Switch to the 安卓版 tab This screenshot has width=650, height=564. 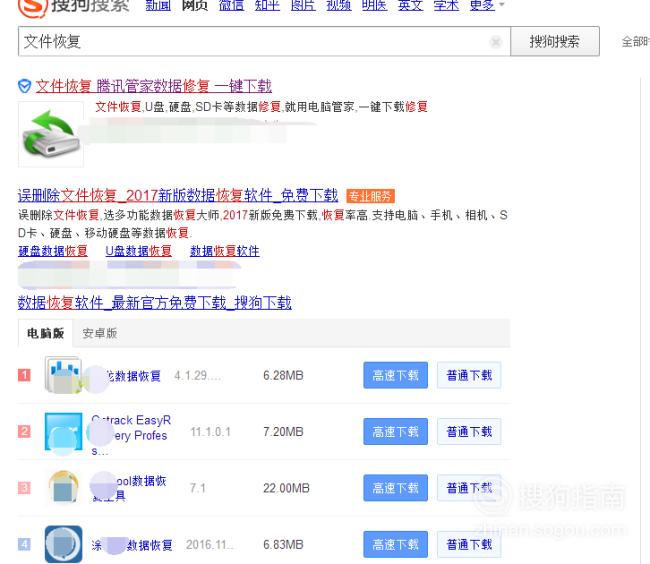[99, 333]
